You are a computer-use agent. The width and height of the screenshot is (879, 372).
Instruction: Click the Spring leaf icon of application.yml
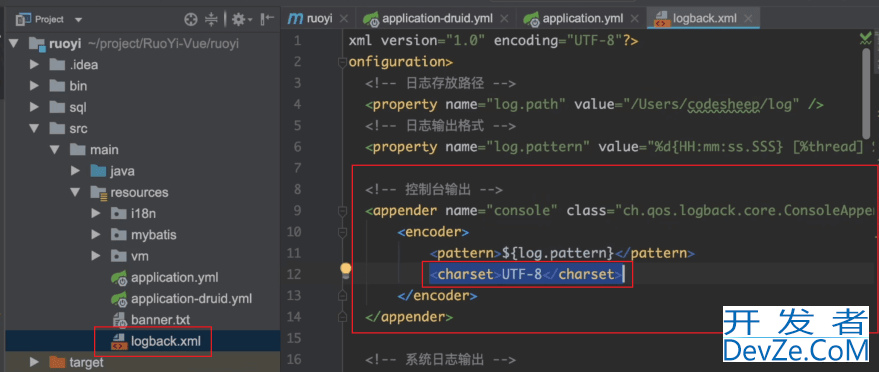[x=119, y=277]
